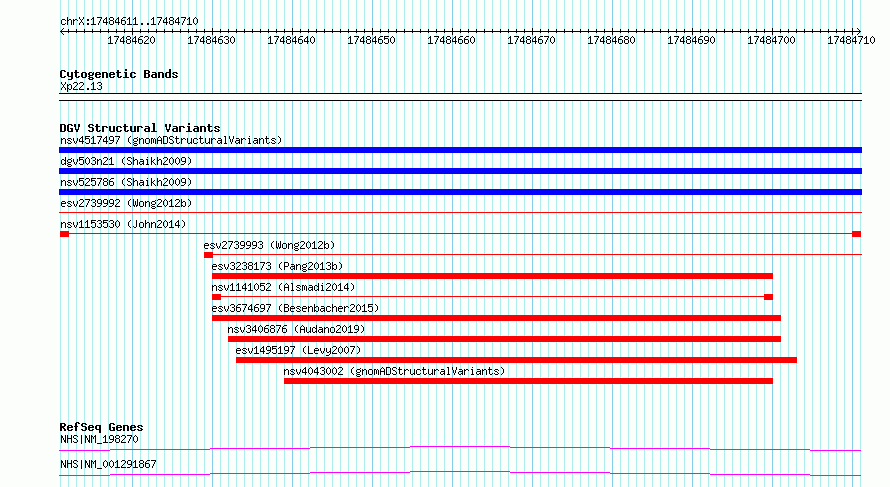
Task: Click the NHS|NM_001291867 magenta gene track
Action: [460, 473]
